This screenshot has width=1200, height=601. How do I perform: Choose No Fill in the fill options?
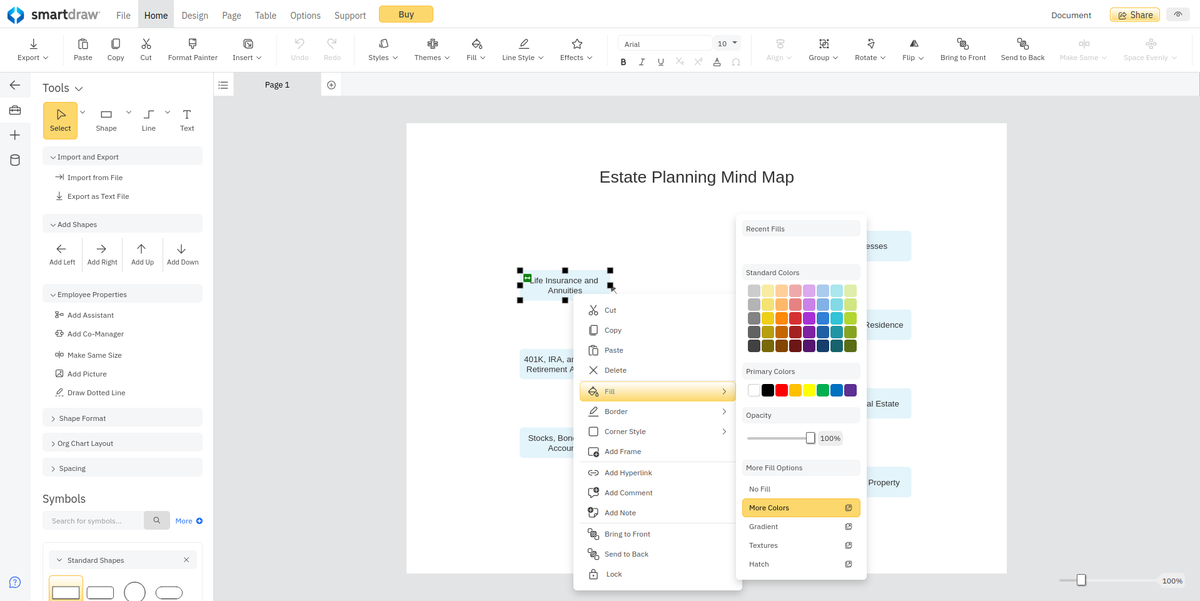[x=758, y=488]
